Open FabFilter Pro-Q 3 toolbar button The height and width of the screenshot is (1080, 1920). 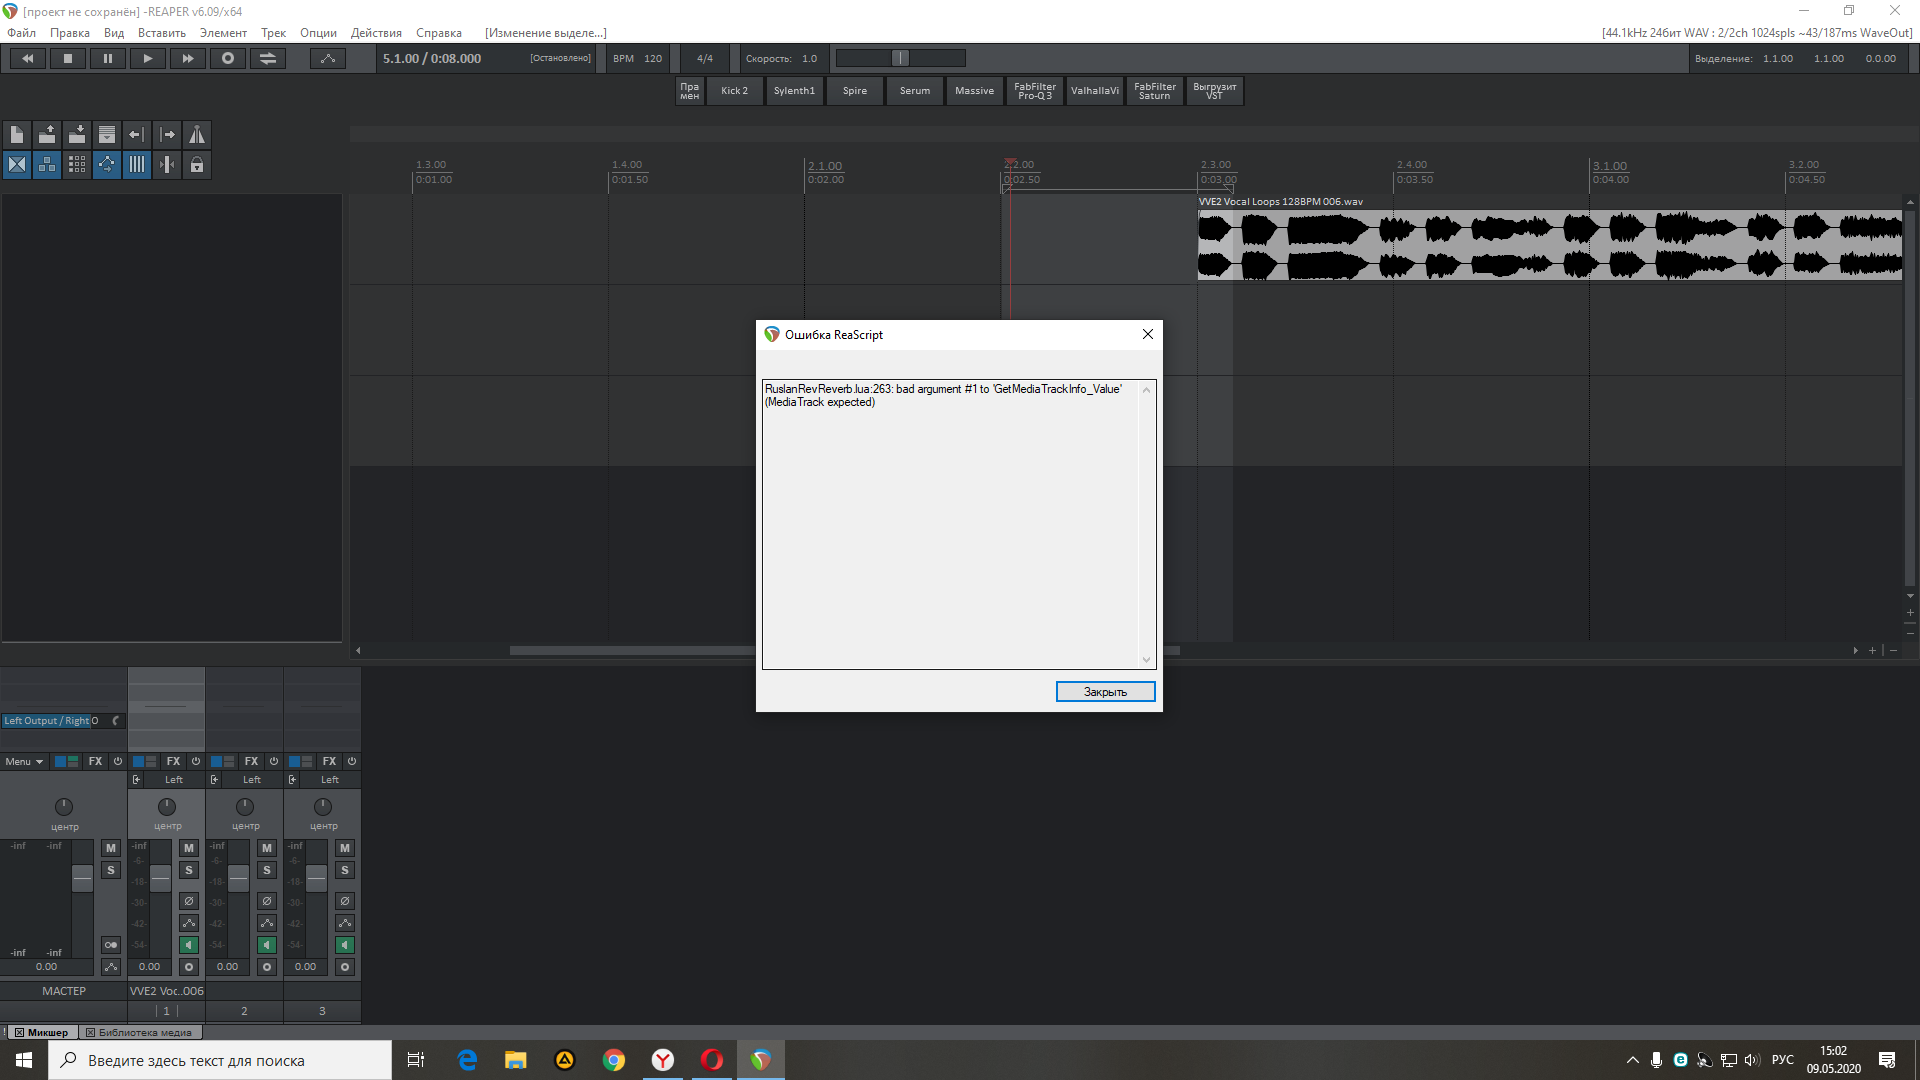1034,91
